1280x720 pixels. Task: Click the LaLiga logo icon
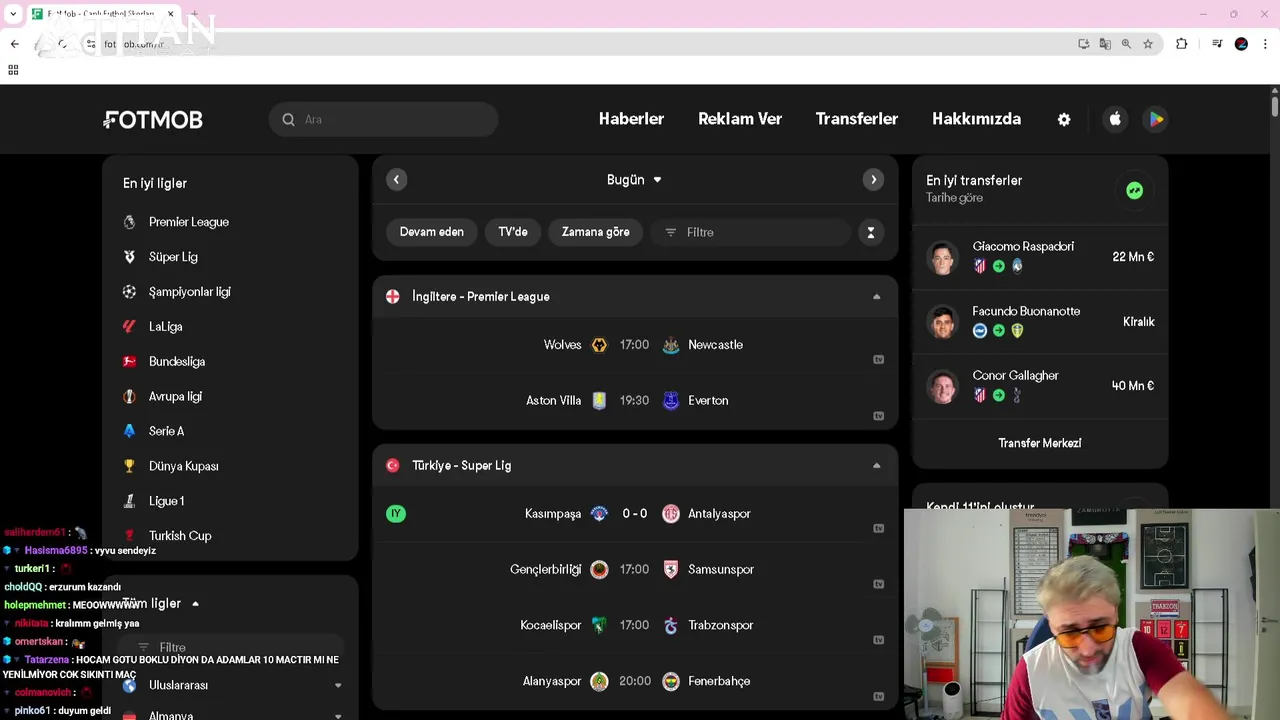coord(129,327)
